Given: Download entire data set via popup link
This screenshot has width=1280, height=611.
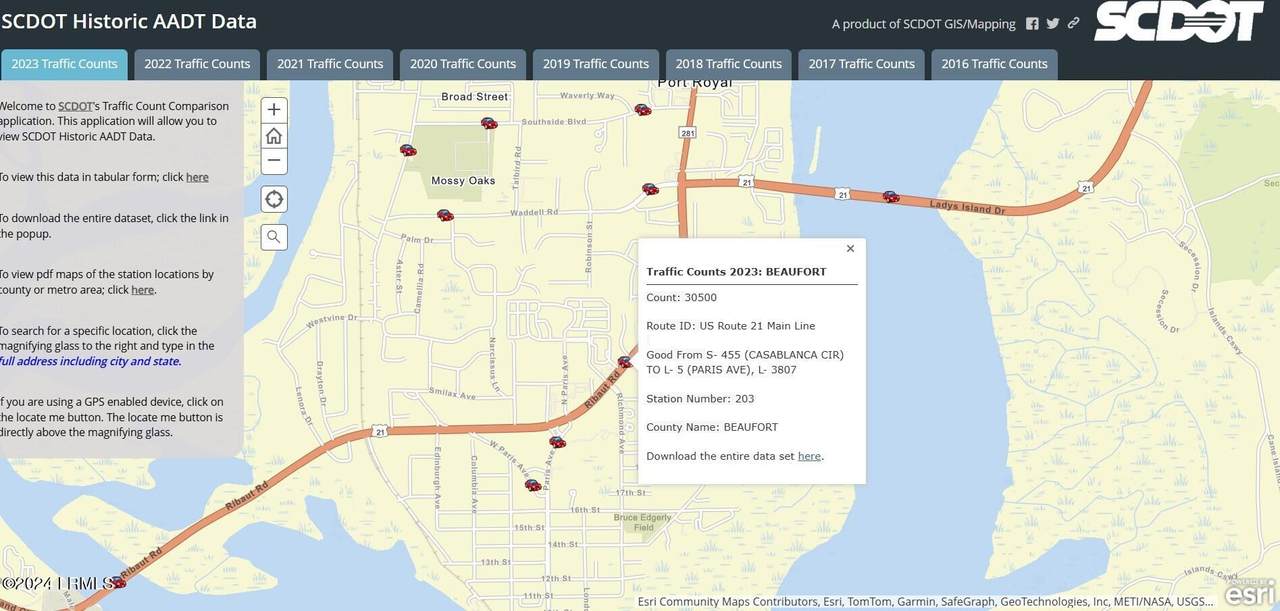Looking at the screenshot, I should [x=809, y=456].
